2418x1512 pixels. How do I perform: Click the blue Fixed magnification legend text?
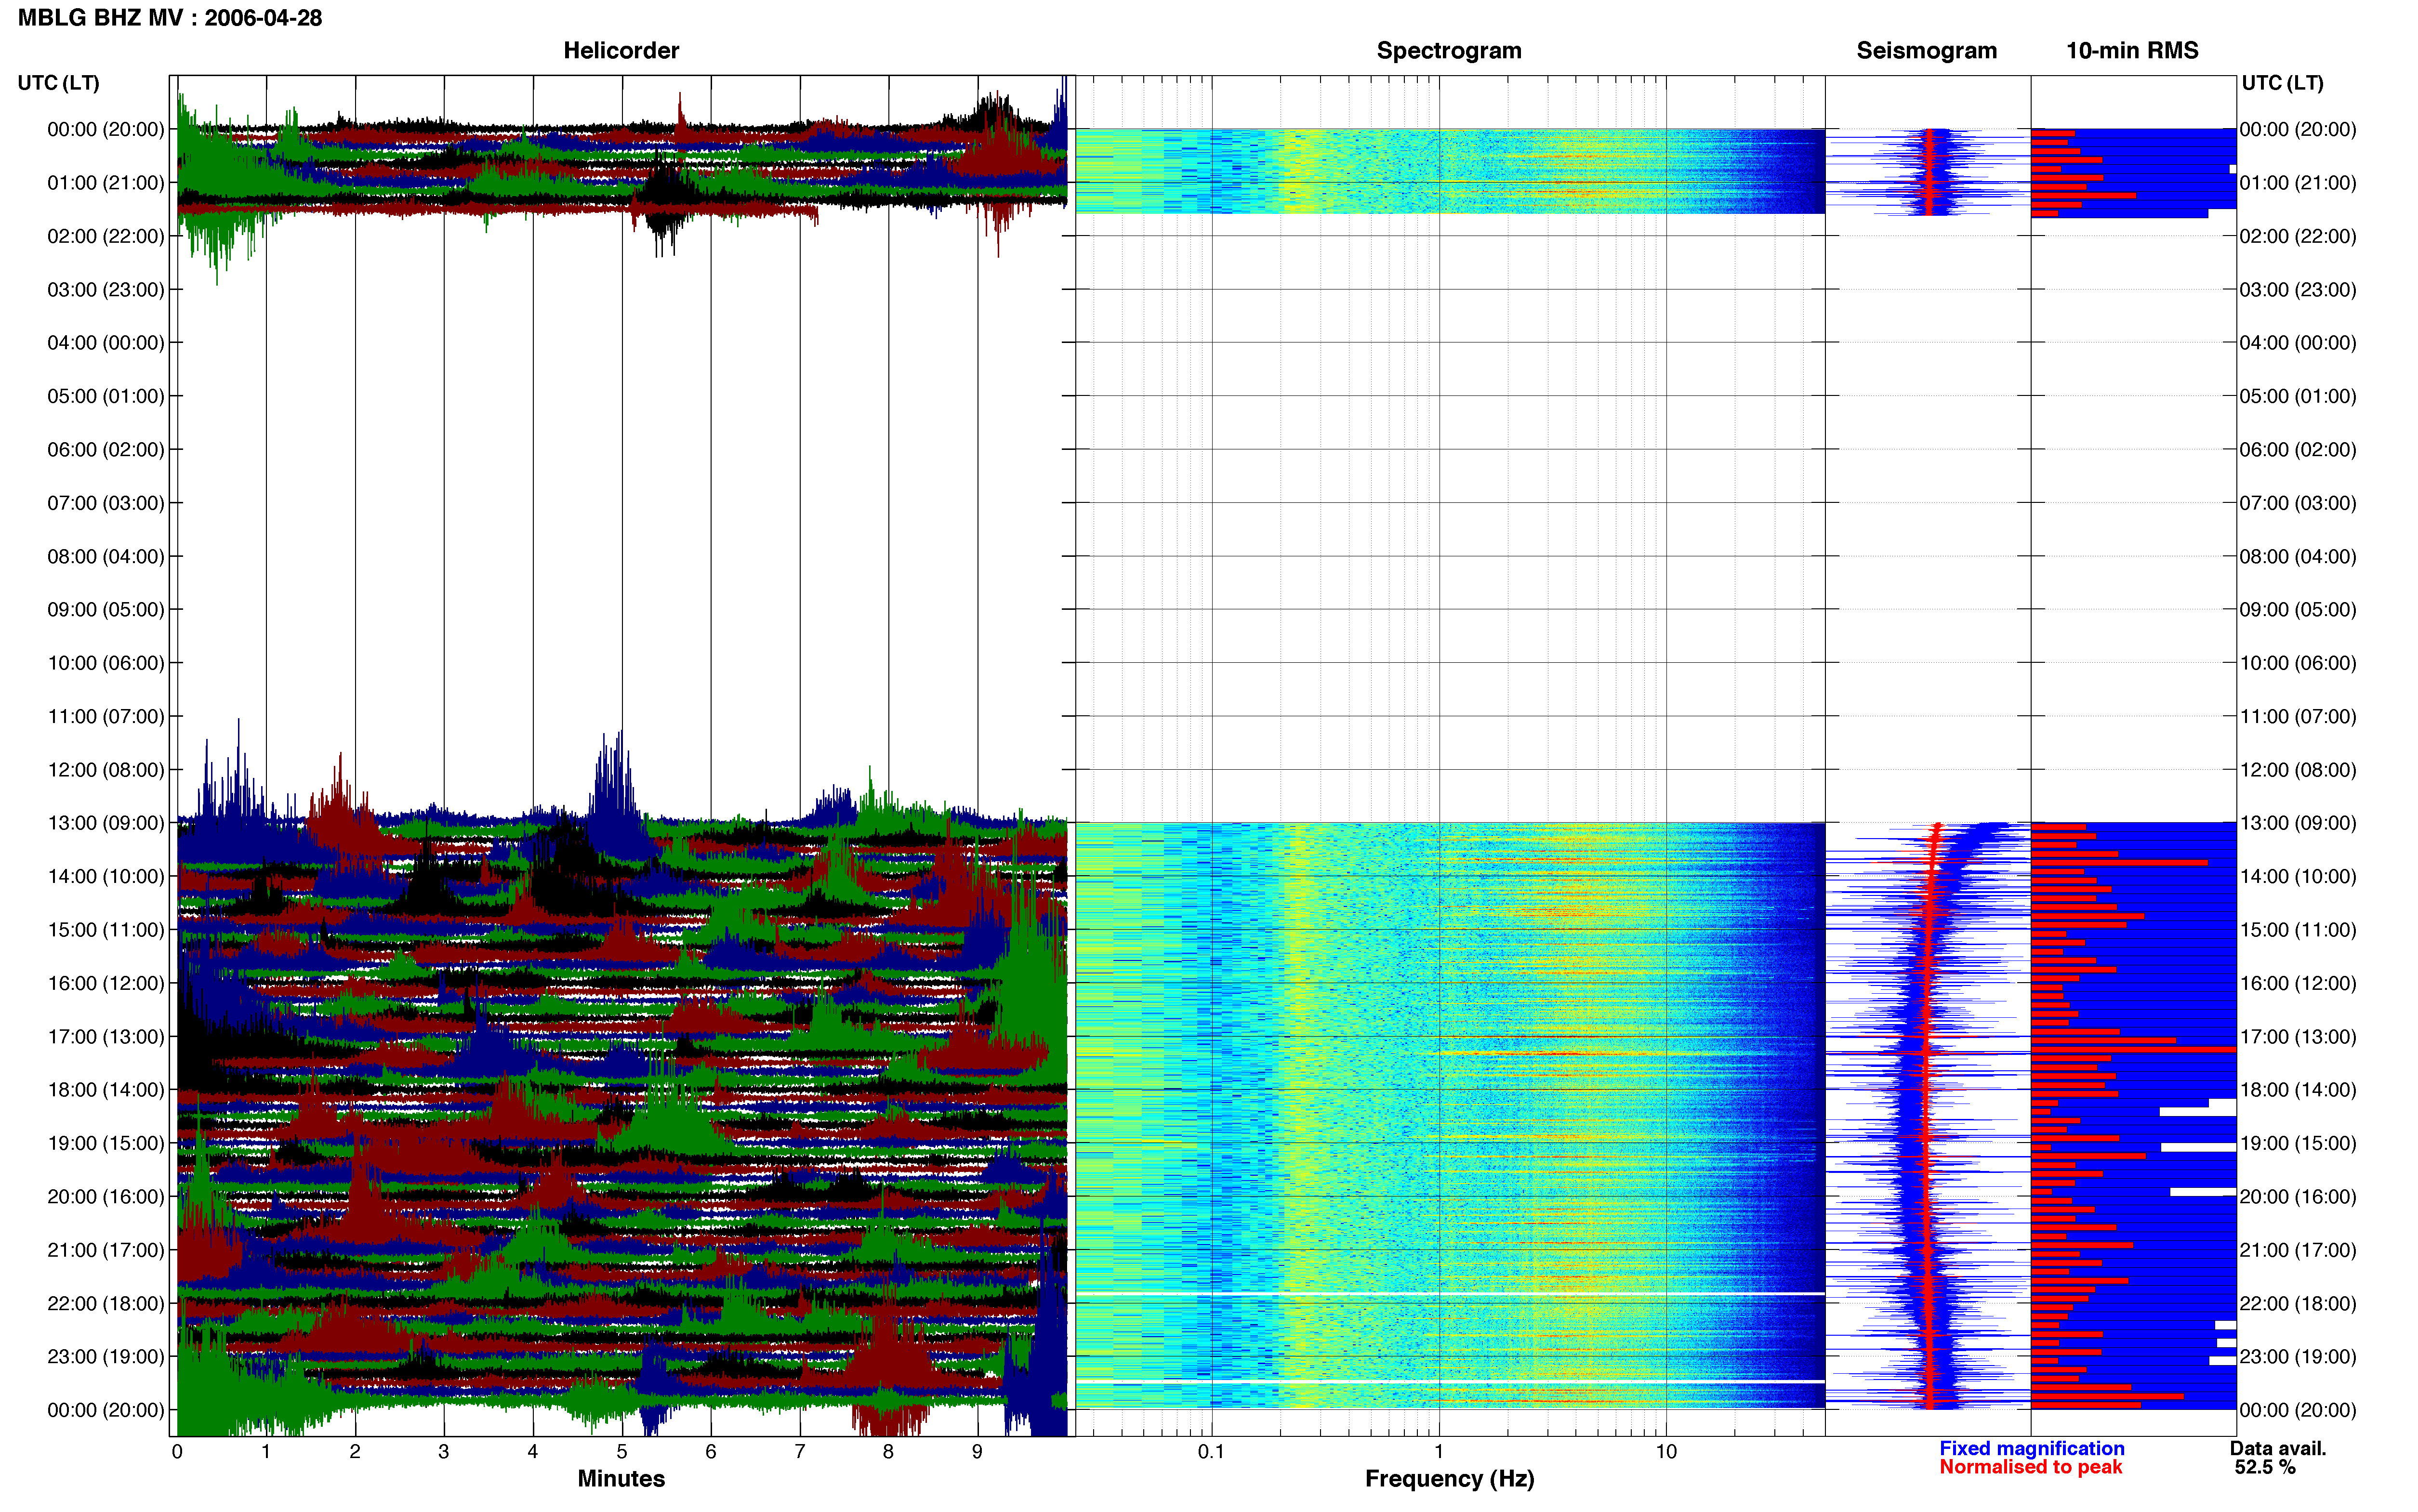pos(2032,1448)
